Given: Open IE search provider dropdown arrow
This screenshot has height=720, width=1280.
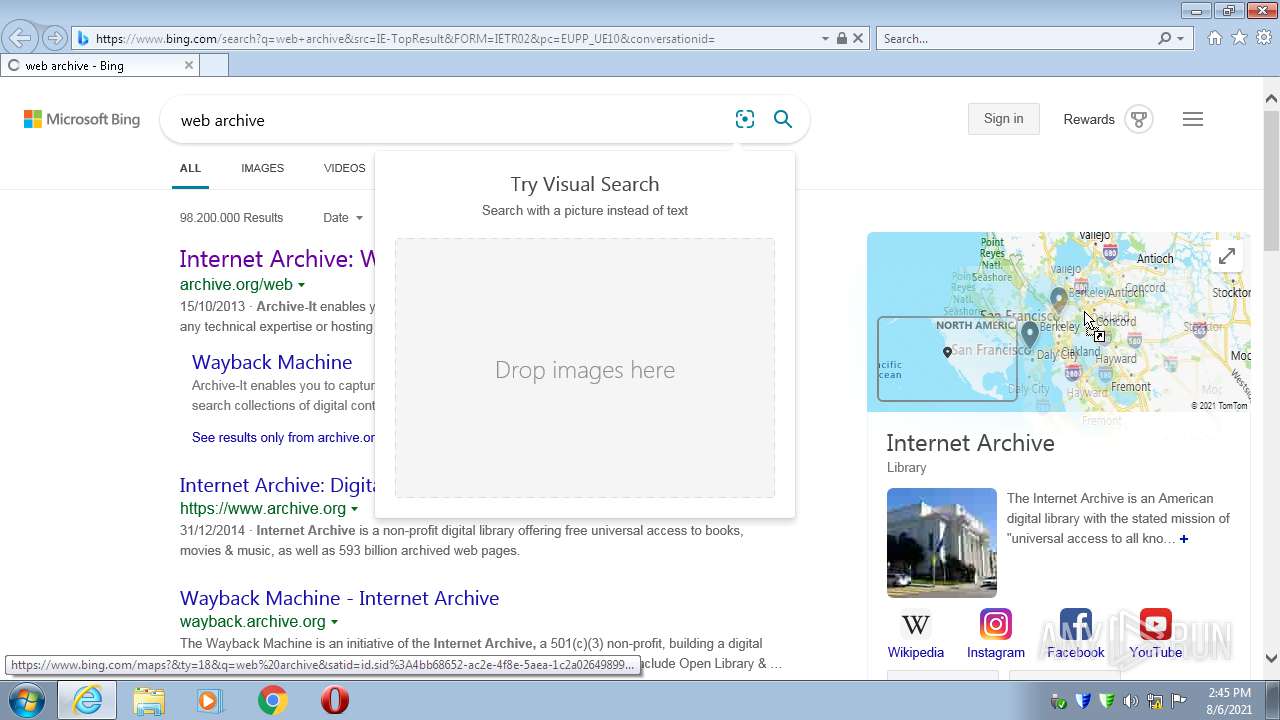Looking at the screenshot, I should (x=1180, y=38).
